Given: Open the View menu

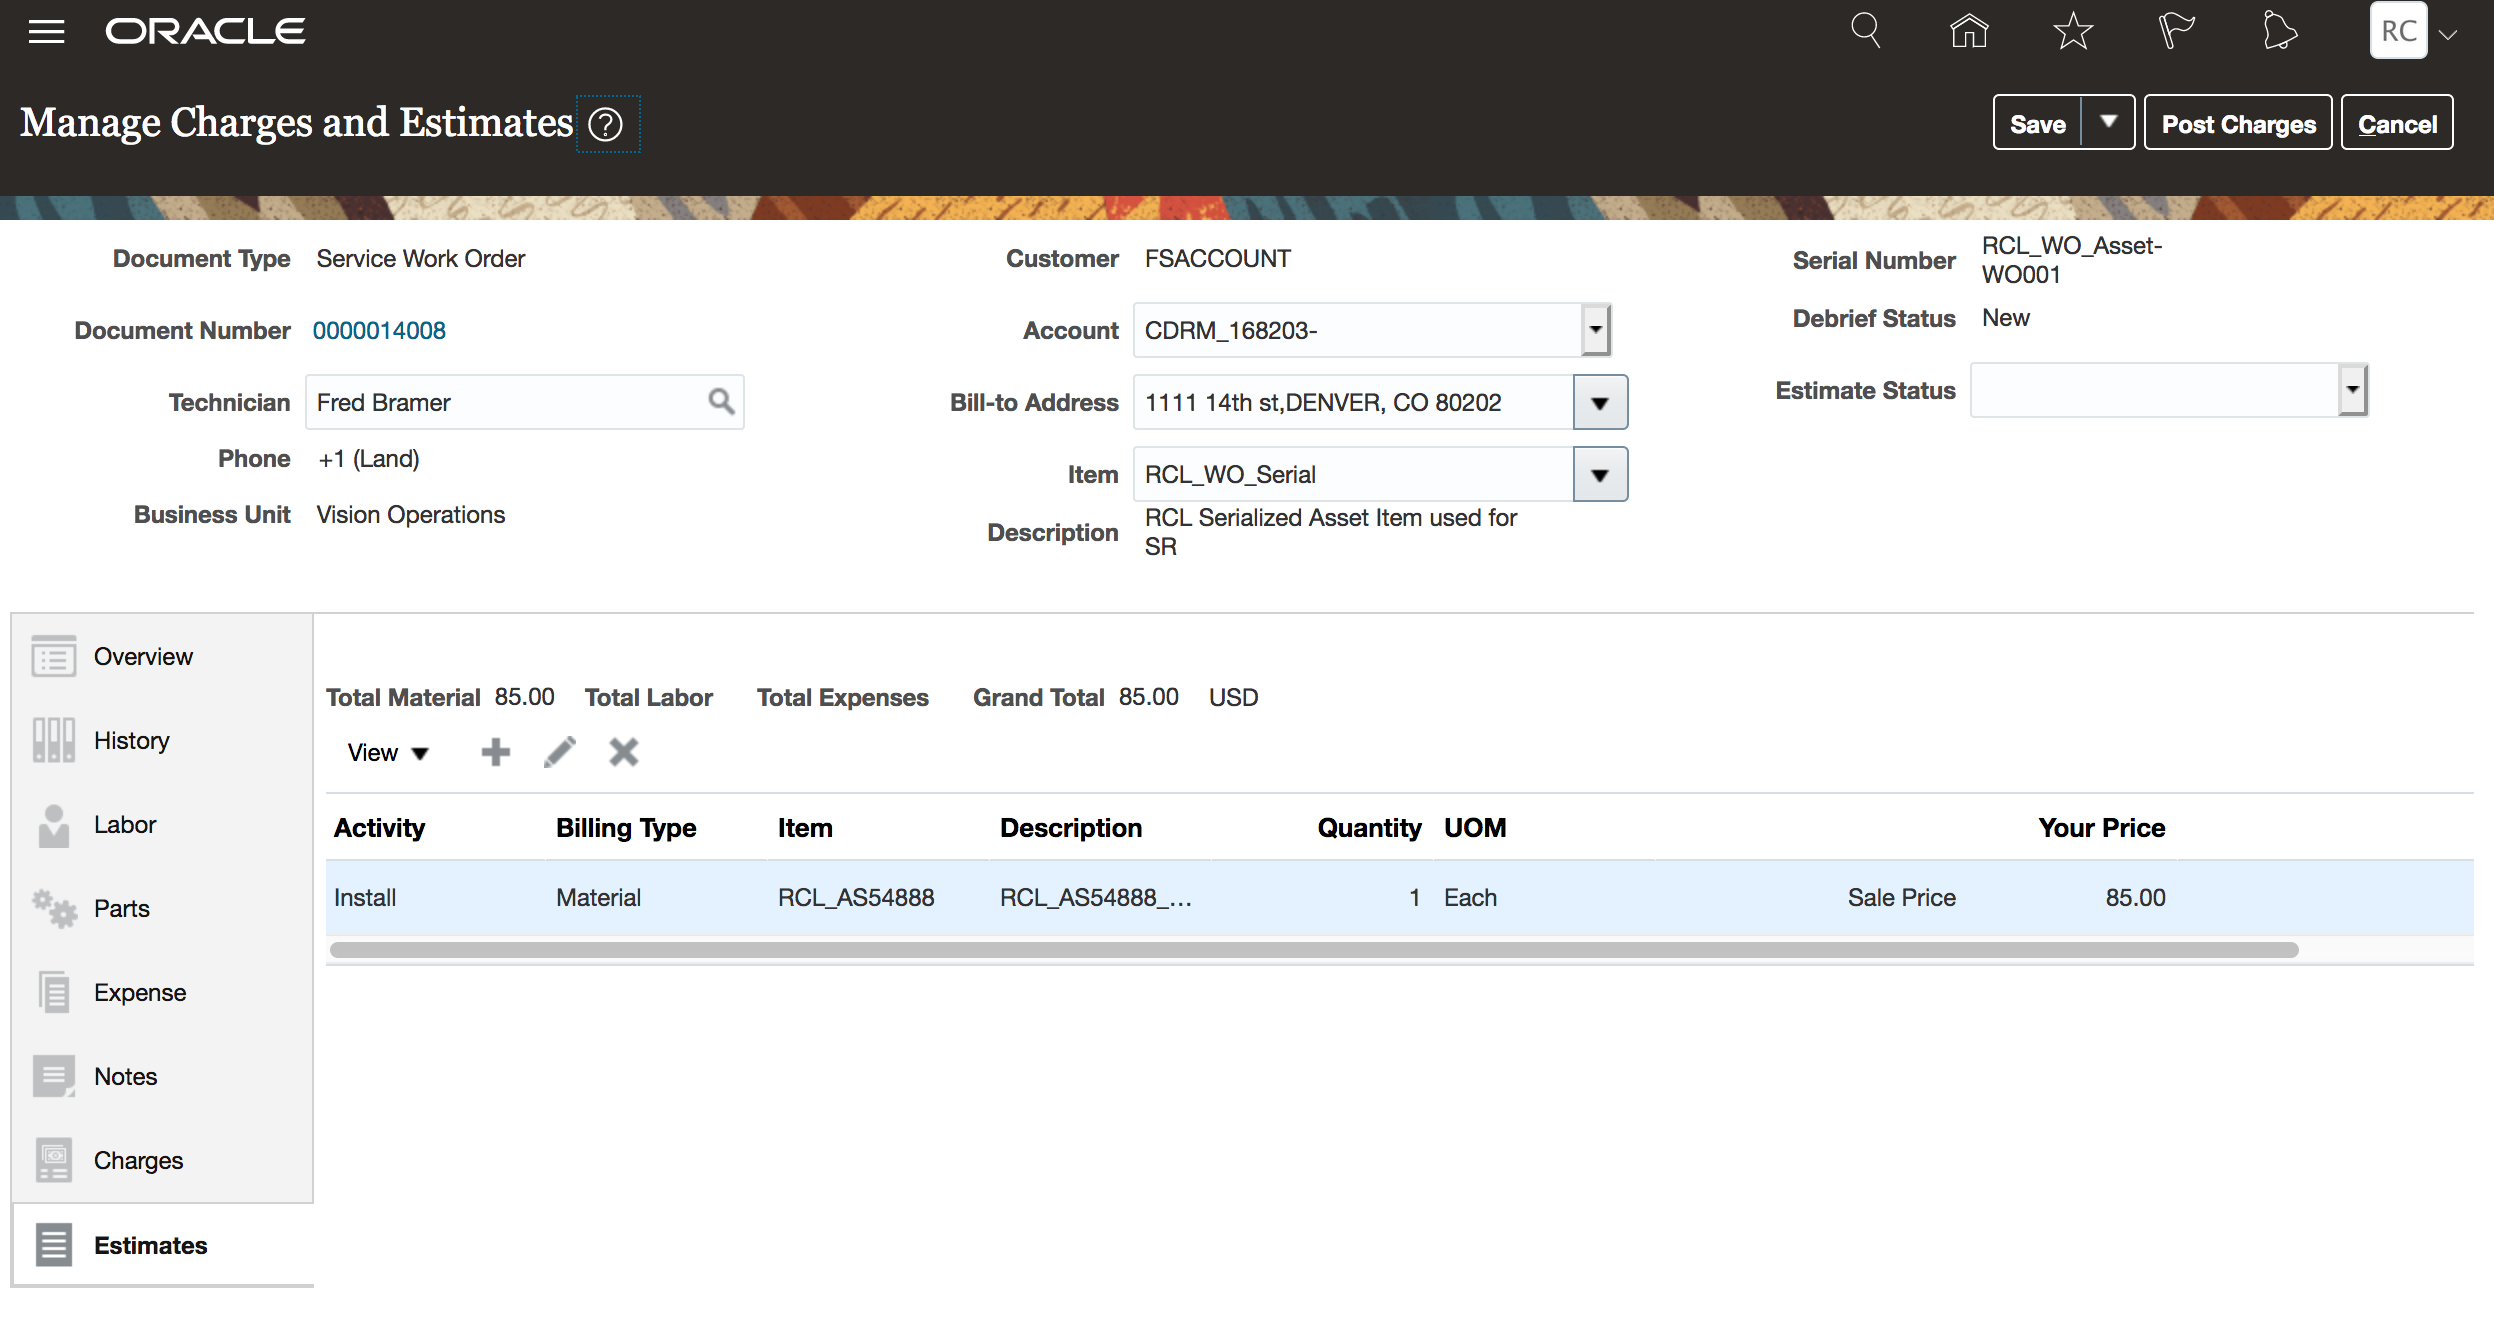Looking at the screenshot, I should pos(387,752).
